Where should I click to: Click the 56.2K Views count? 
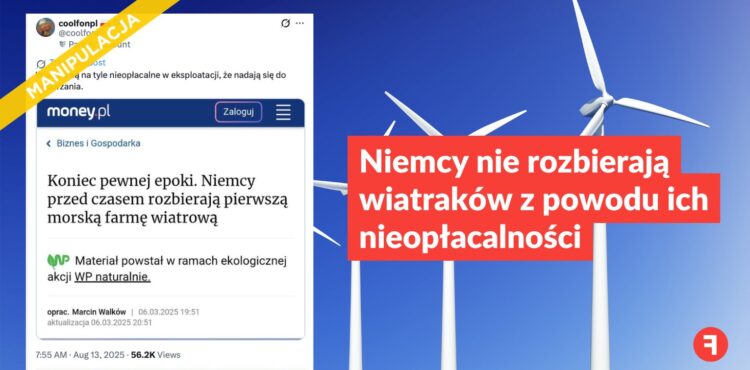[156, 355]
